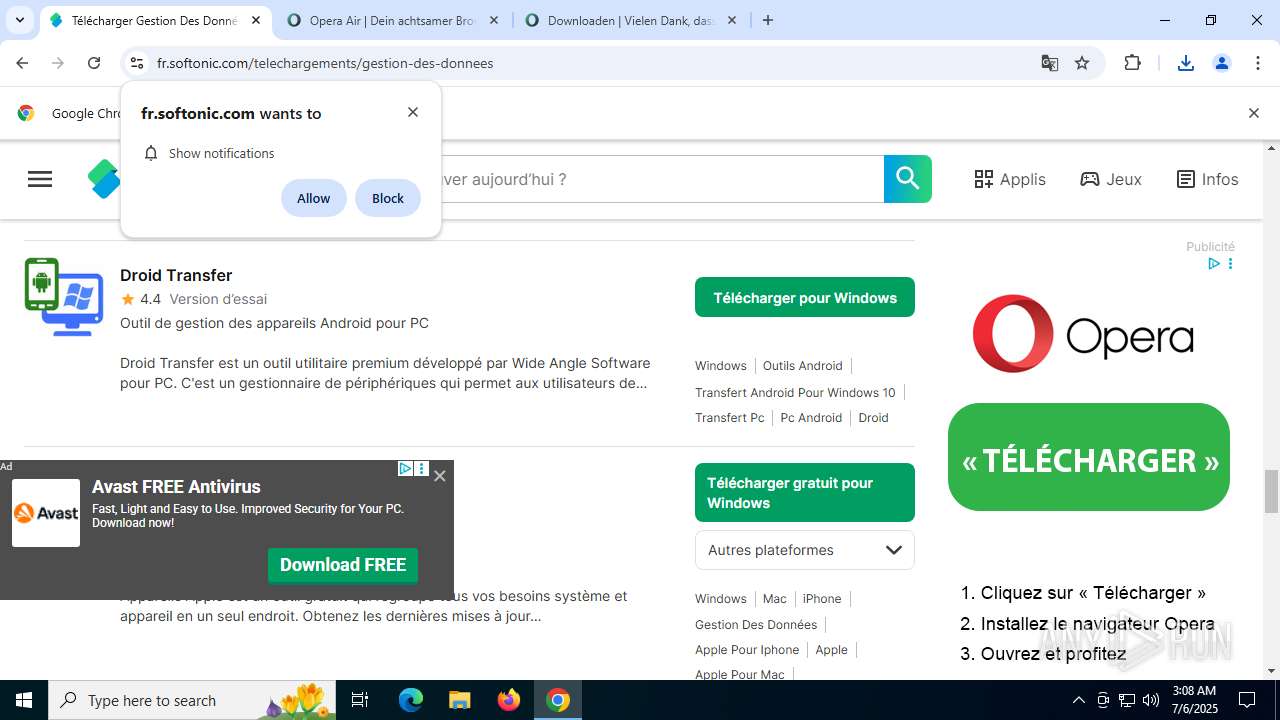
Task: Open Chrome three-dot menu
Action: [1258, 63]
